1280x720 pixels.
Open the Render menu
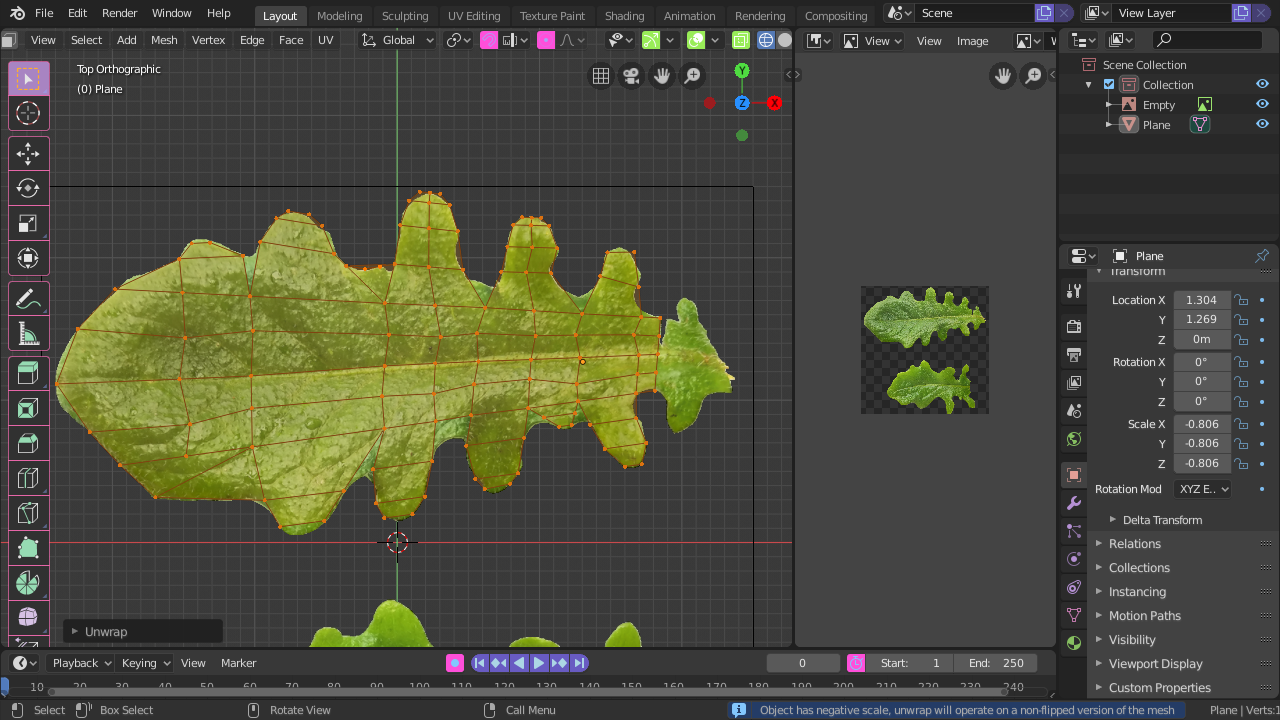119,13
